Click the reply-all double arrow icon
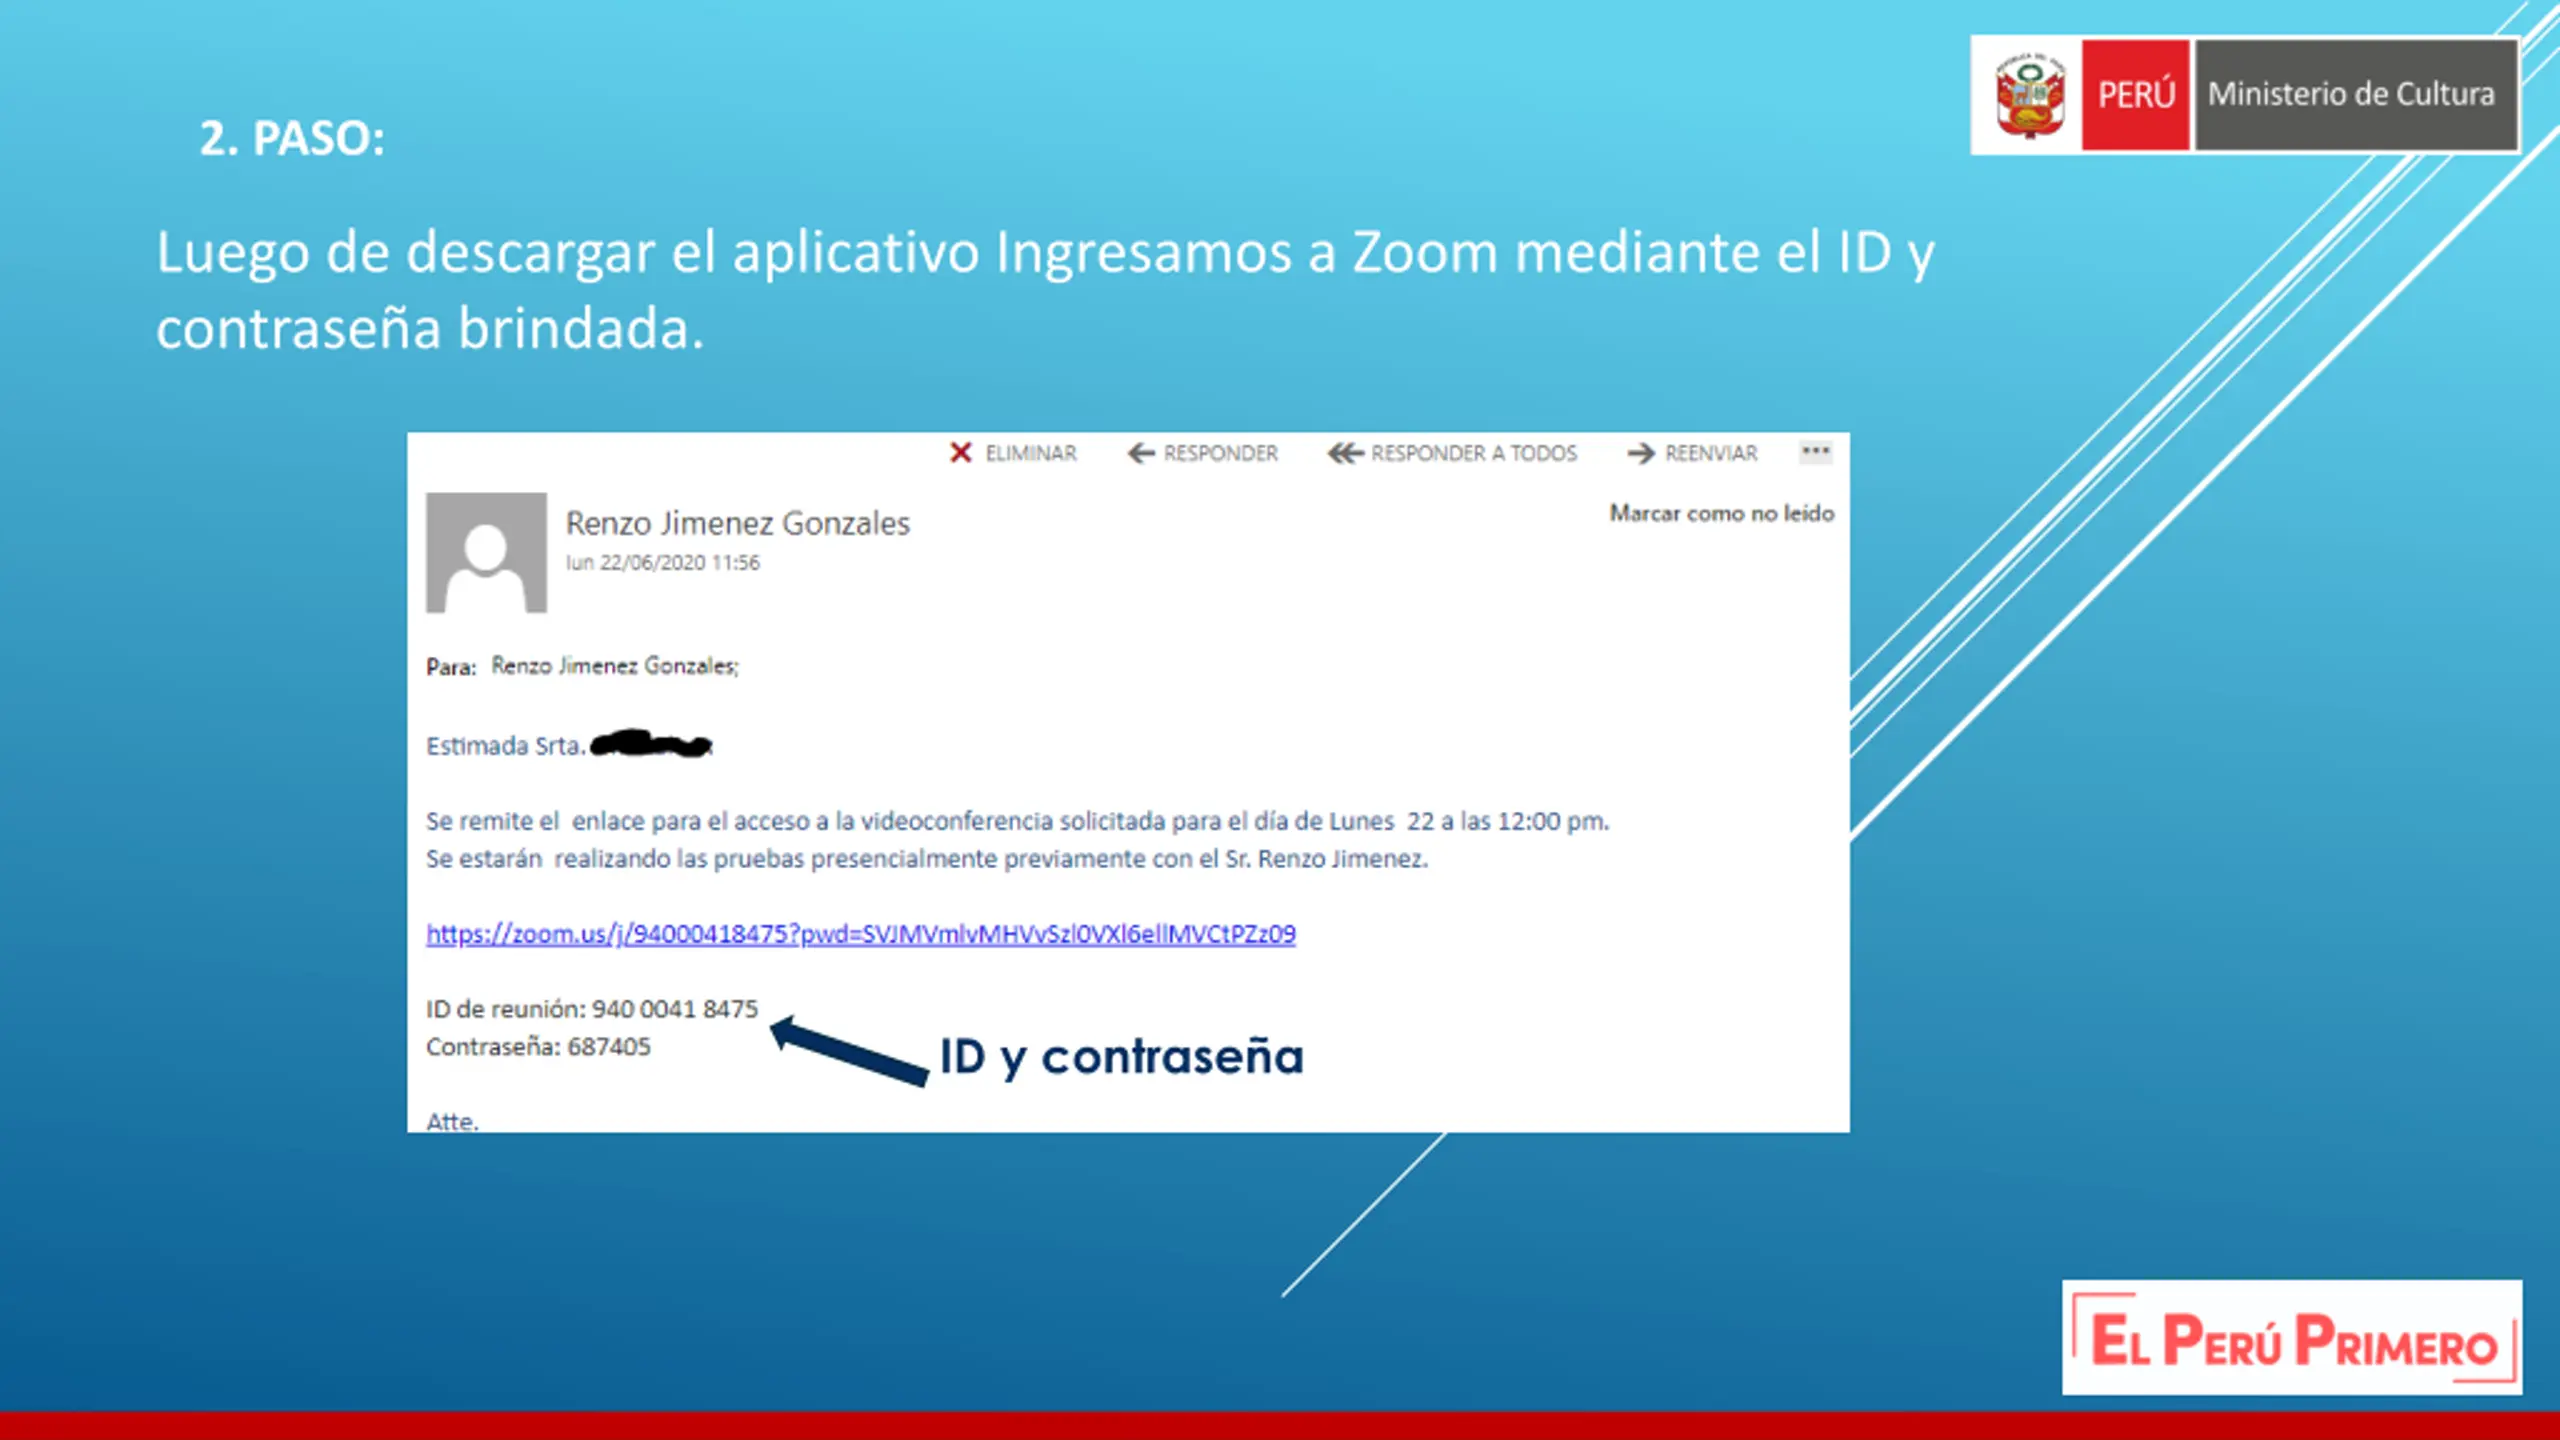Screen dimensions: 2560x1440 1345,454
